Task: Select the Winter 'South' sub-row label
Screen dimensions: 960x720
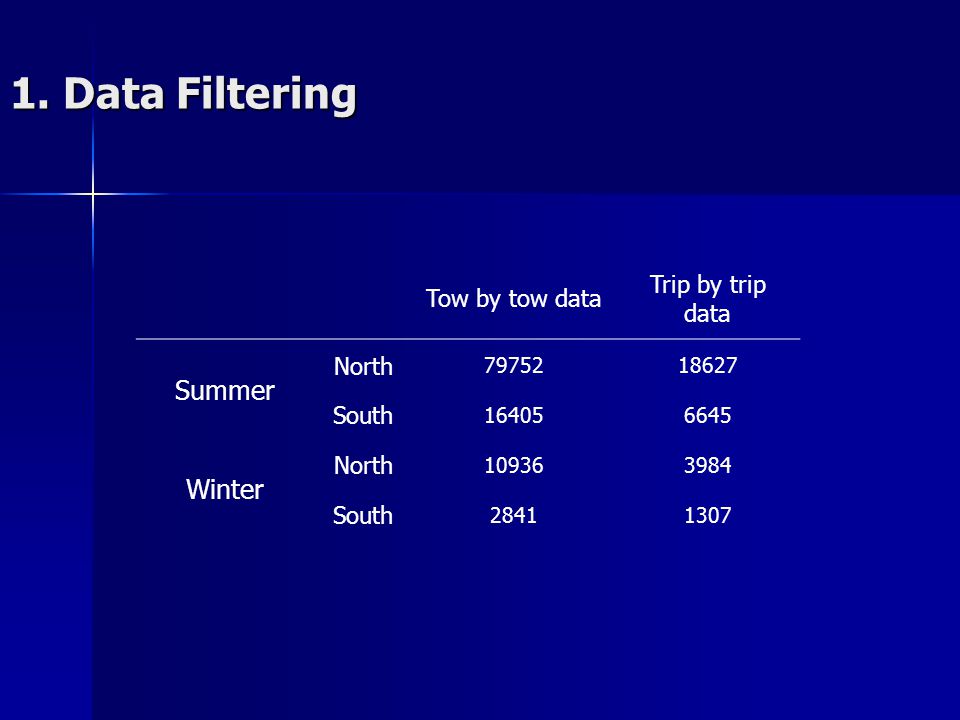Action: click(x=362, y=516)
